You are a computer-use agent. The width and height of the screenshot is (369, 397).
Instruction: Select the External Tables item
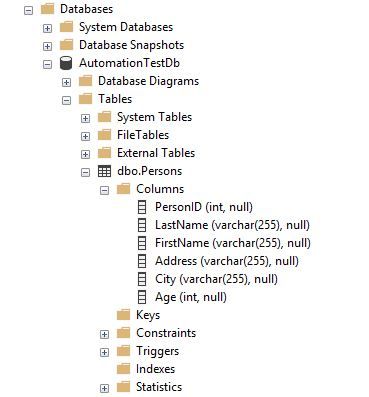156,153
